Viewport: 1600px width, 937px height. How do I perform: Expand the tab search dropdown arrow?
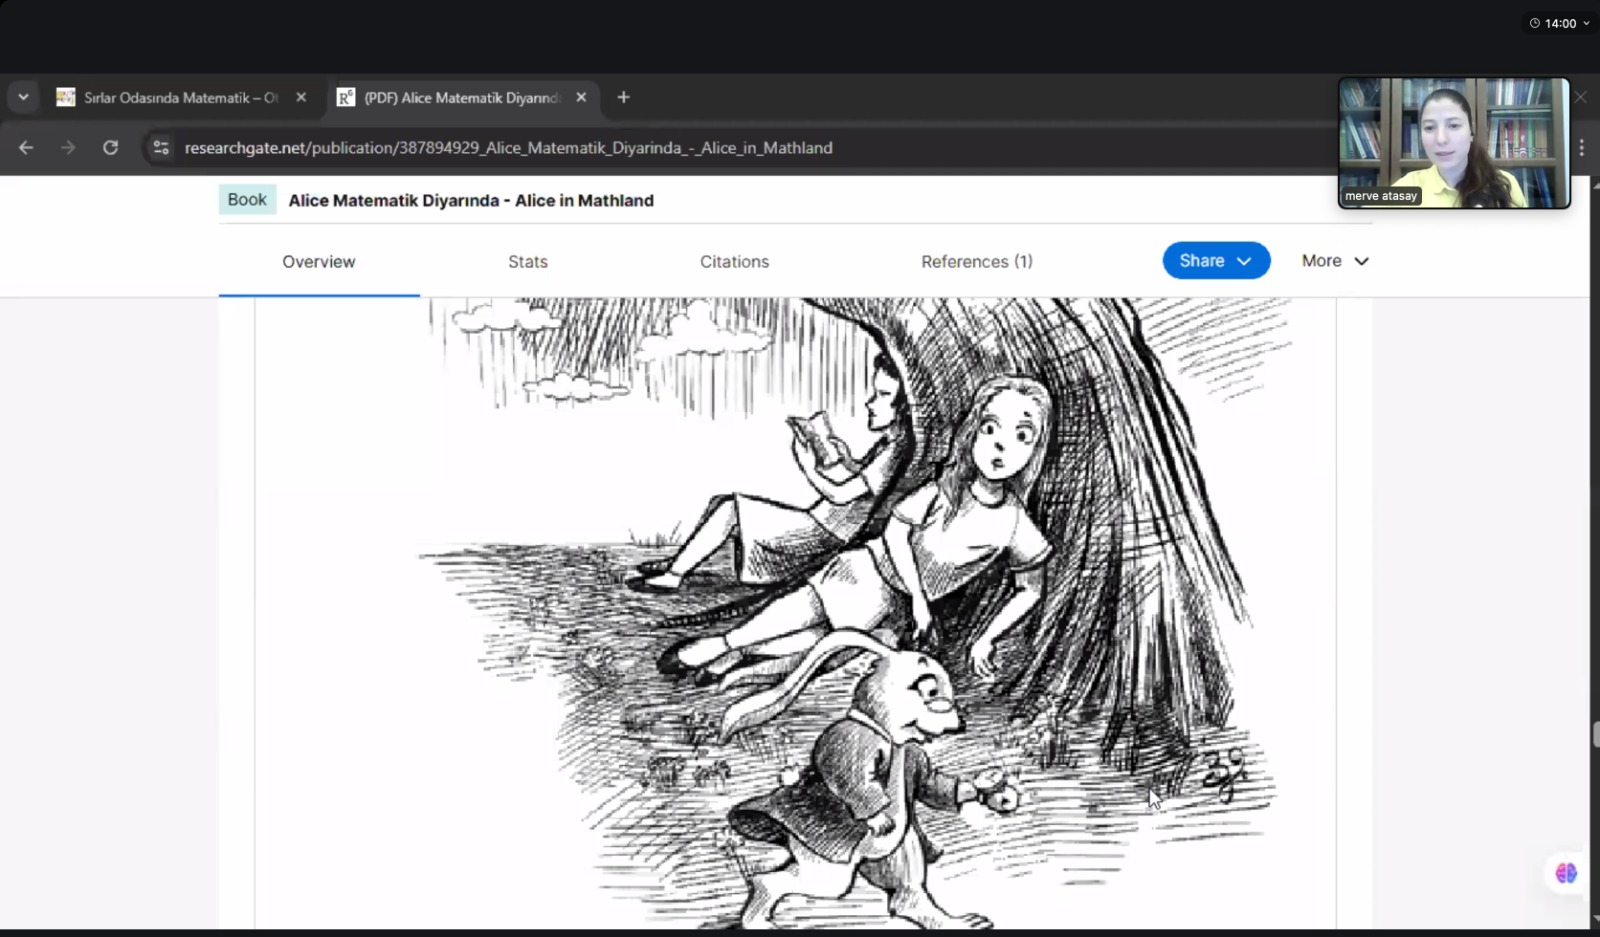click(23, 97)
